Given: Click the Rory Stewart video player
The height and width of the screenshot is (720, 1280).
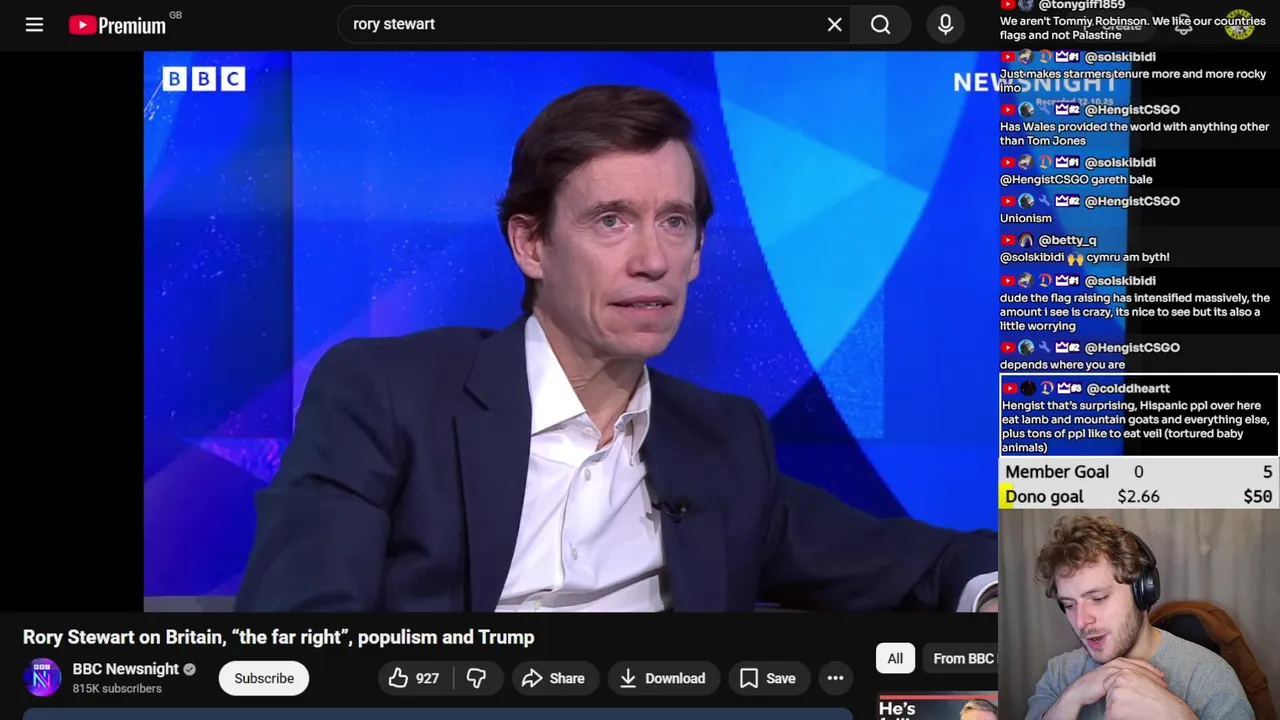Looking at the screenshot, I should coord(570,331).
